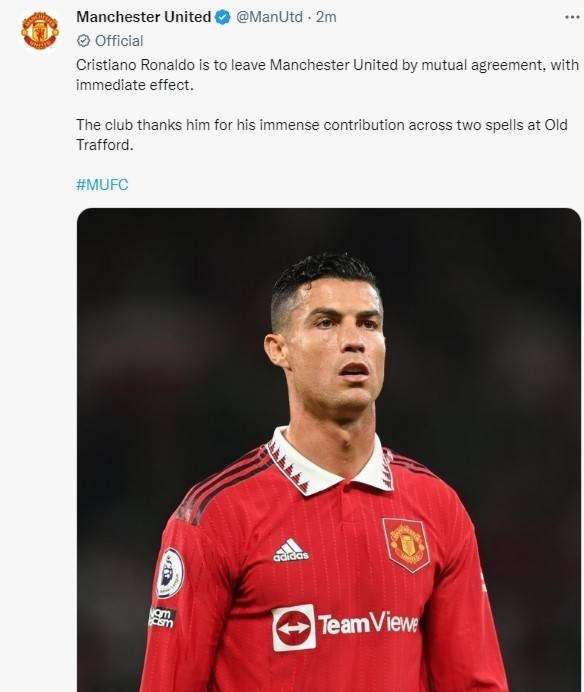Click the blue verified checkmark badge
This screenshot has width=584, height=692.
222,17
